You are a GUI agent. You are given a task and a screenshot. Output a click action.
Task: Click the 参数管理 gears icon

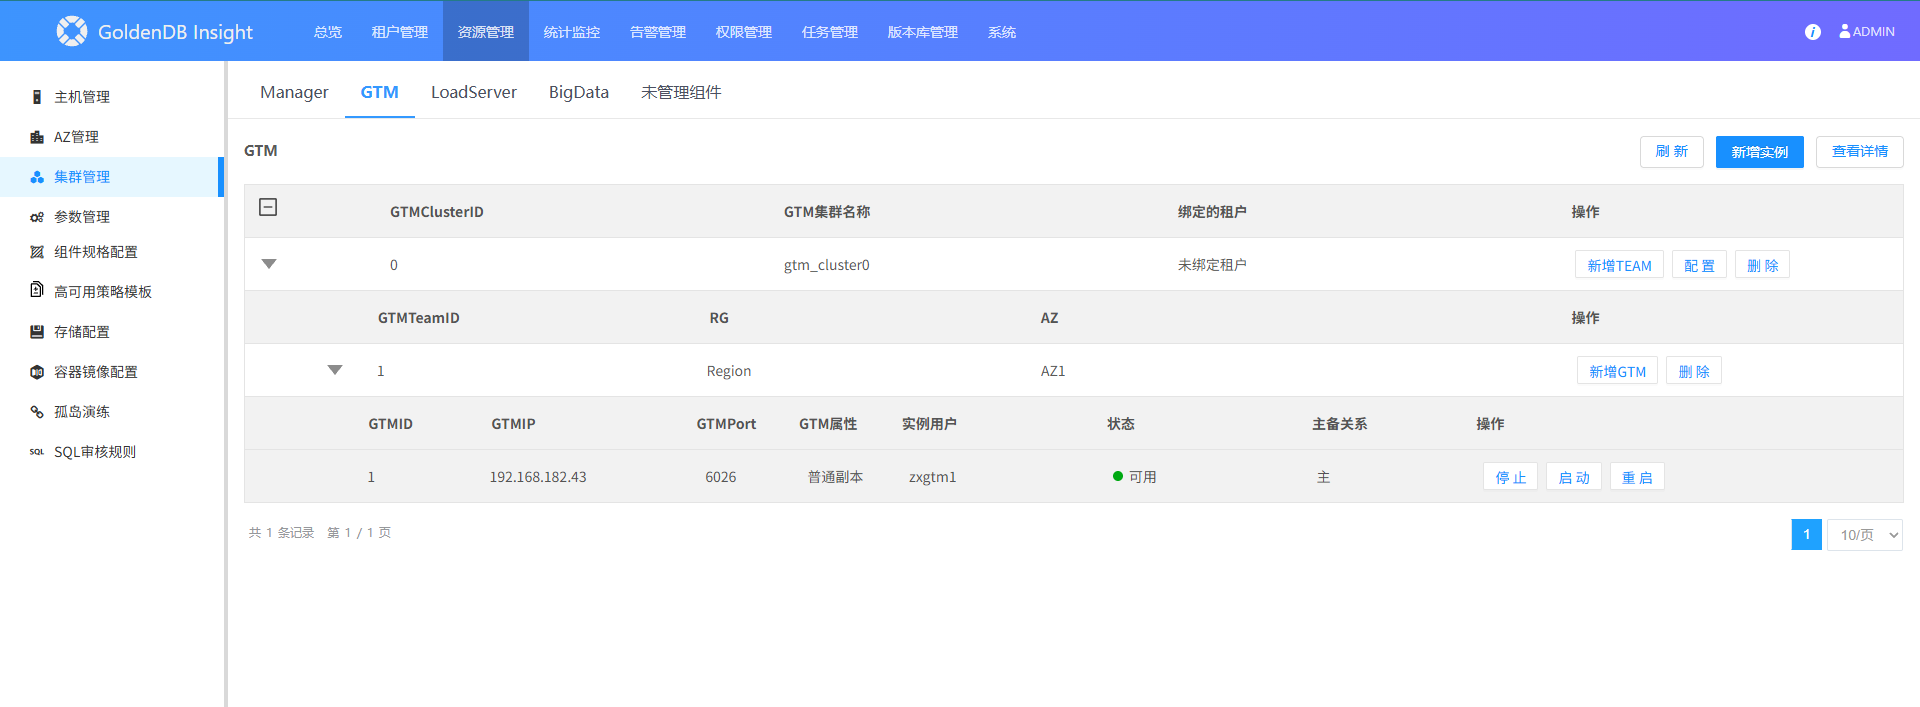tap(37, 217)
